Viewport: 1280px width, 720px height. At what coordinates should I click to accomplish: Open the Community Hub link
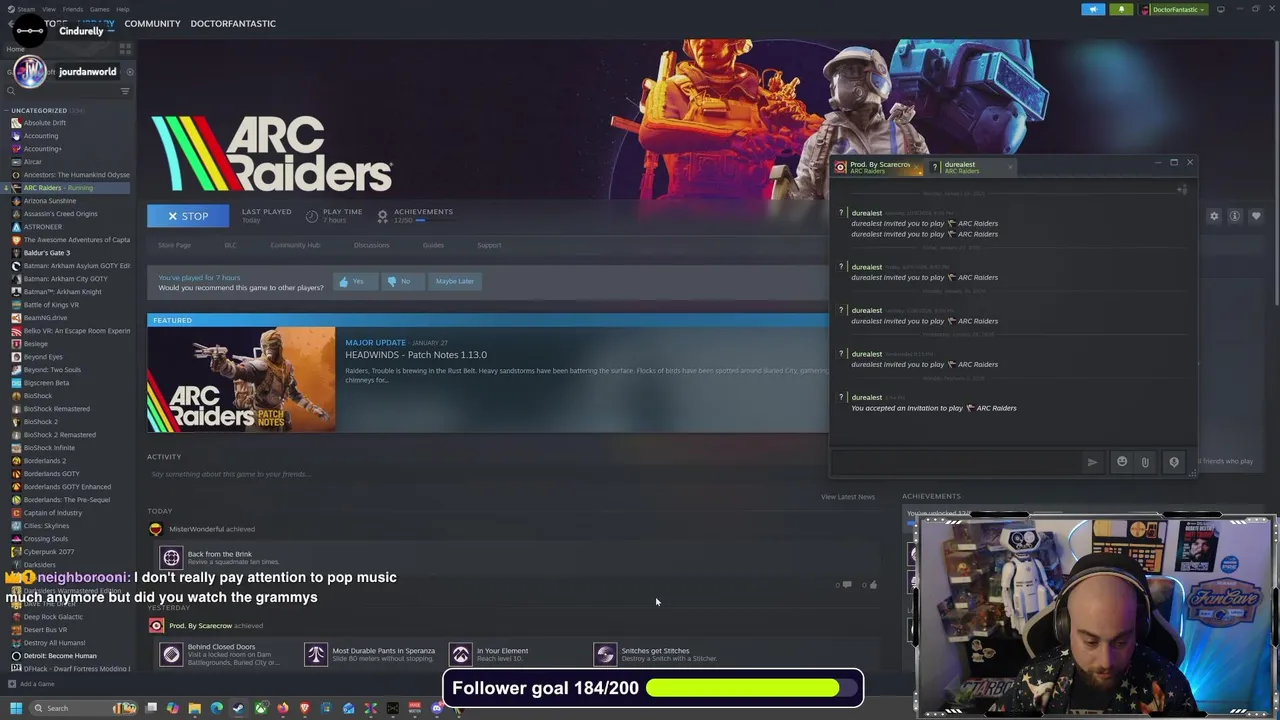click(295, 245)
